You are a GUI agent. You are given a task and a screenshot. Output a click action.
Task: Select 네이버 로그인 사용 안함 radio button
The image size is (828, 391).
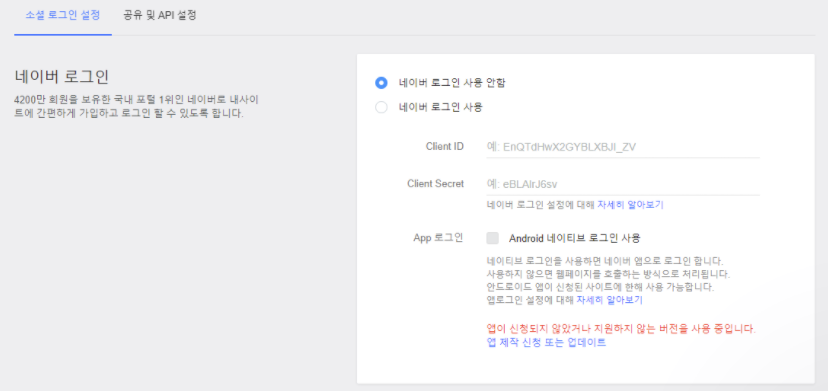click(x=381, y=83)
